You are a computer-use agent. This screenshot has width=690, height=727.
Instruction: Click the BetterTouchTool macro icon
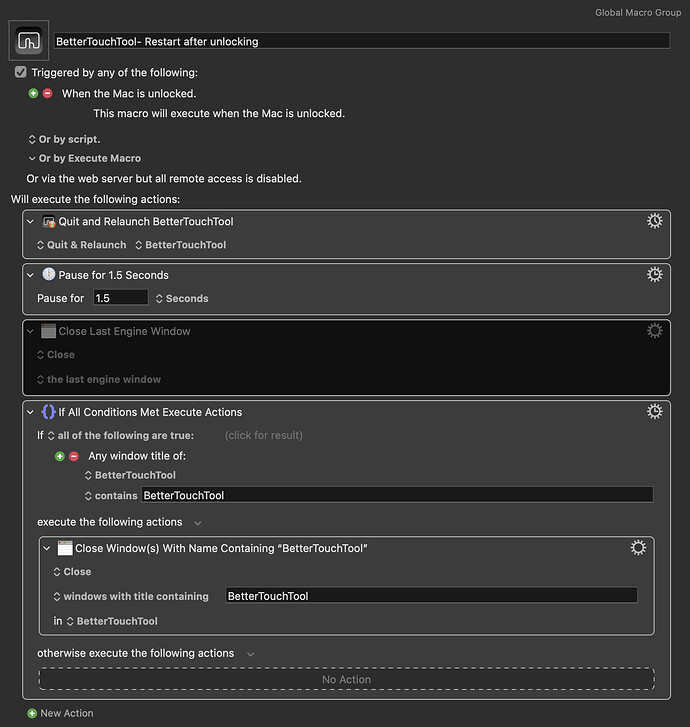pos(29,40)
